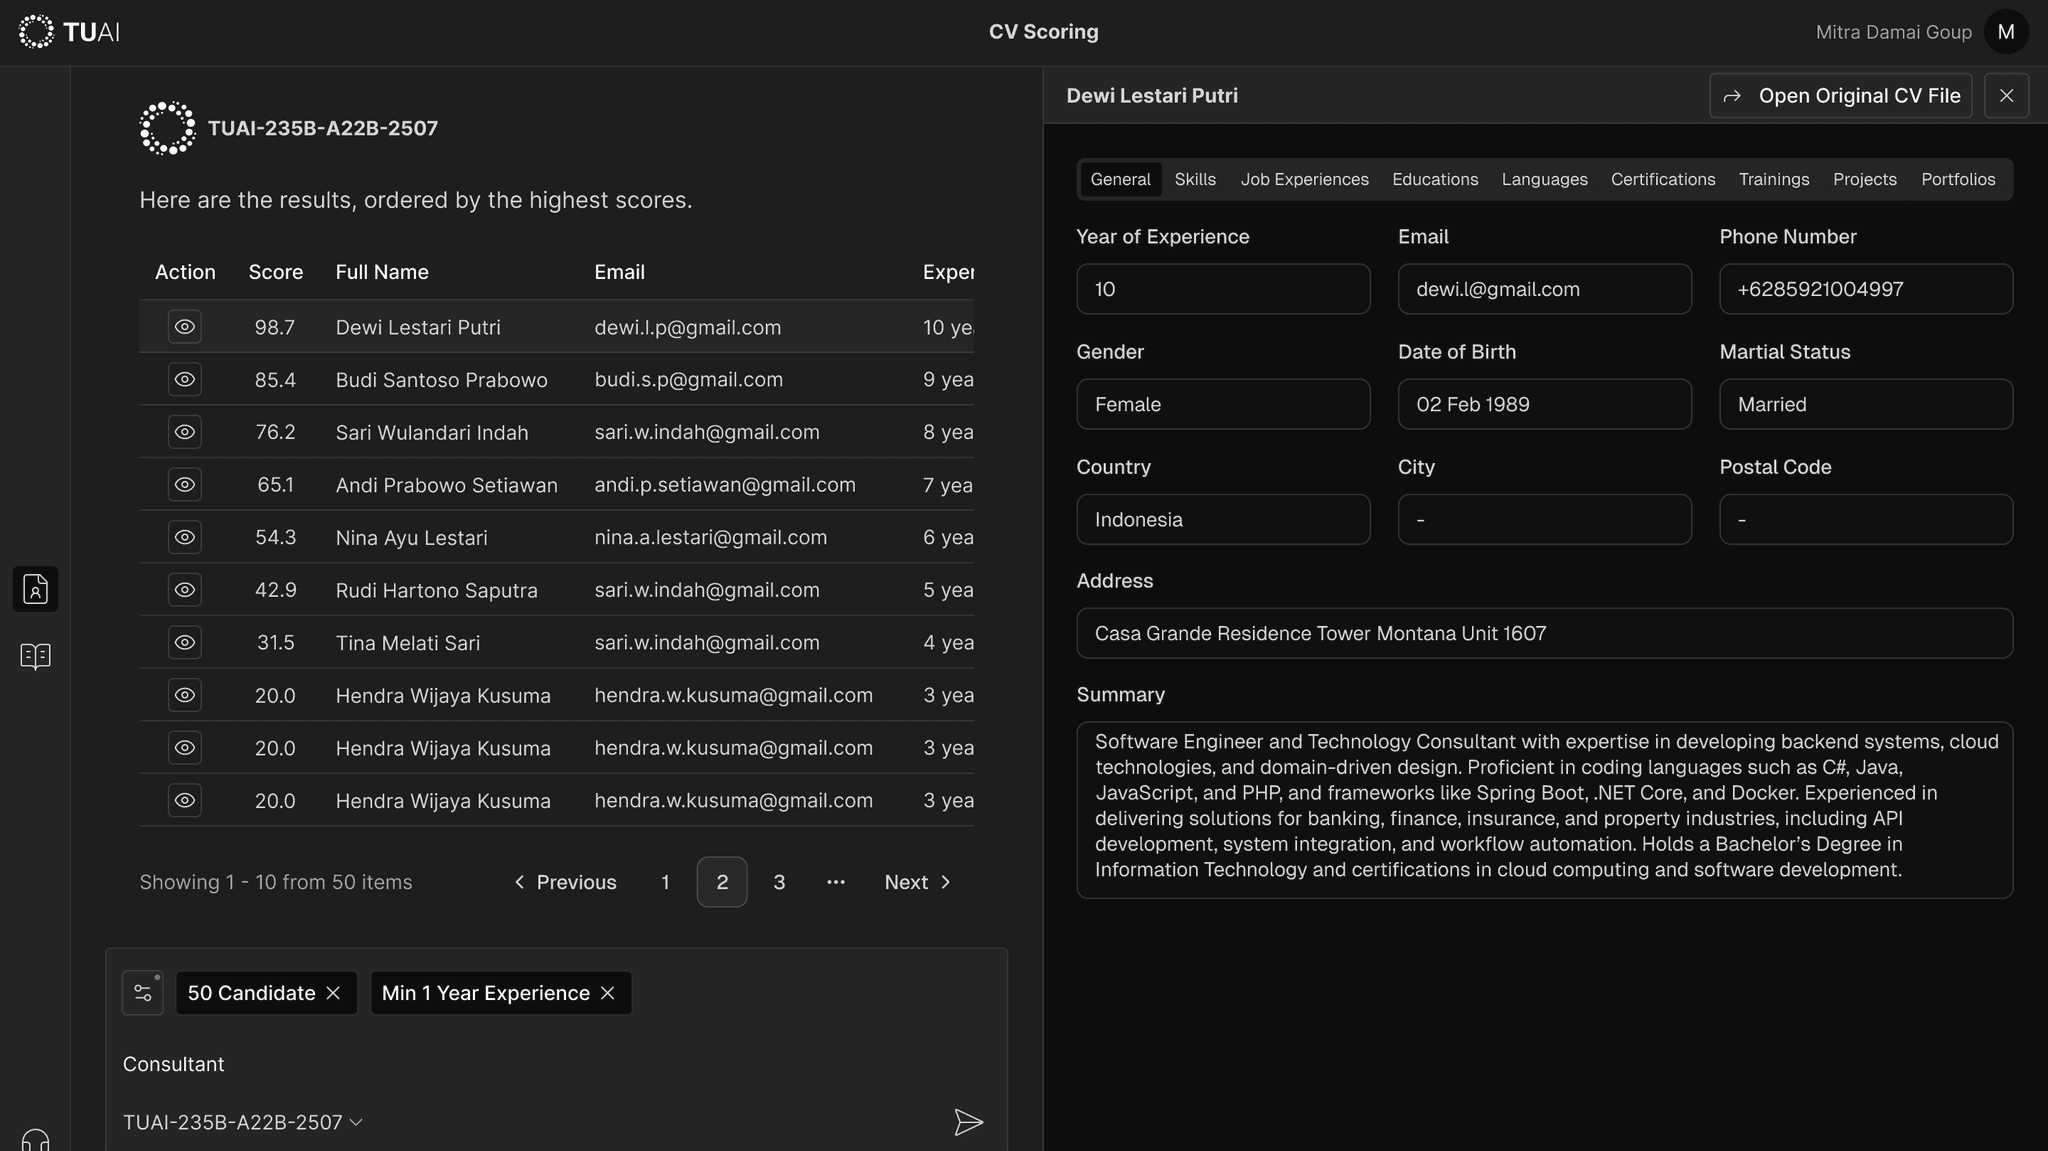The image size is (2048, 1151).
Task: Remove the Min 1 Year Experience tag
Action: click(x=608, y=993)
